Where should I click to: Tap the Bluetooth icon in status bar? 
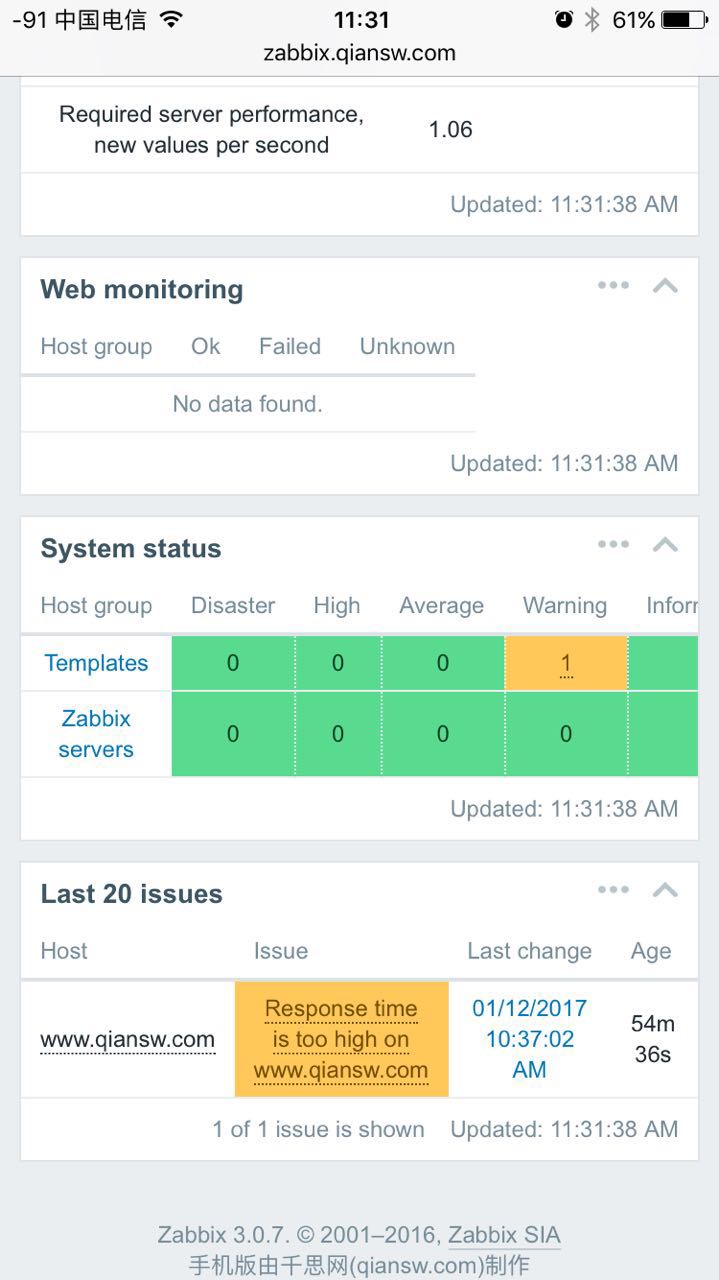click(592, 19)
